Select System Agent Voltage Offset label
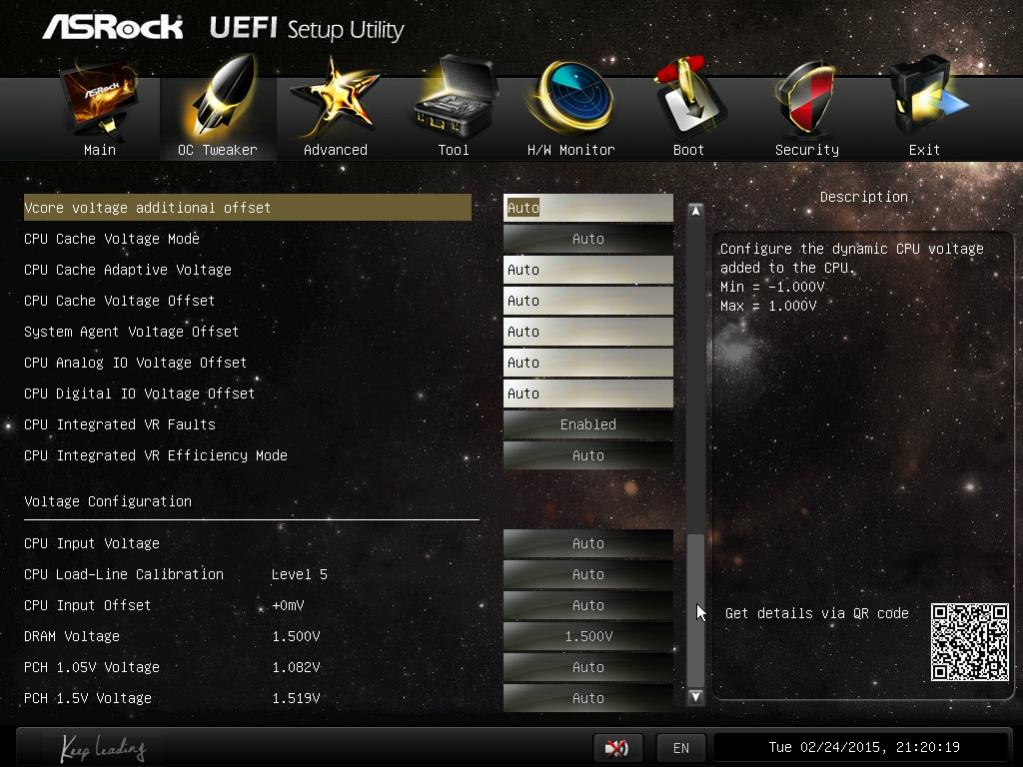The width and height of the screenshot is (1023, 767). (131, 332)
